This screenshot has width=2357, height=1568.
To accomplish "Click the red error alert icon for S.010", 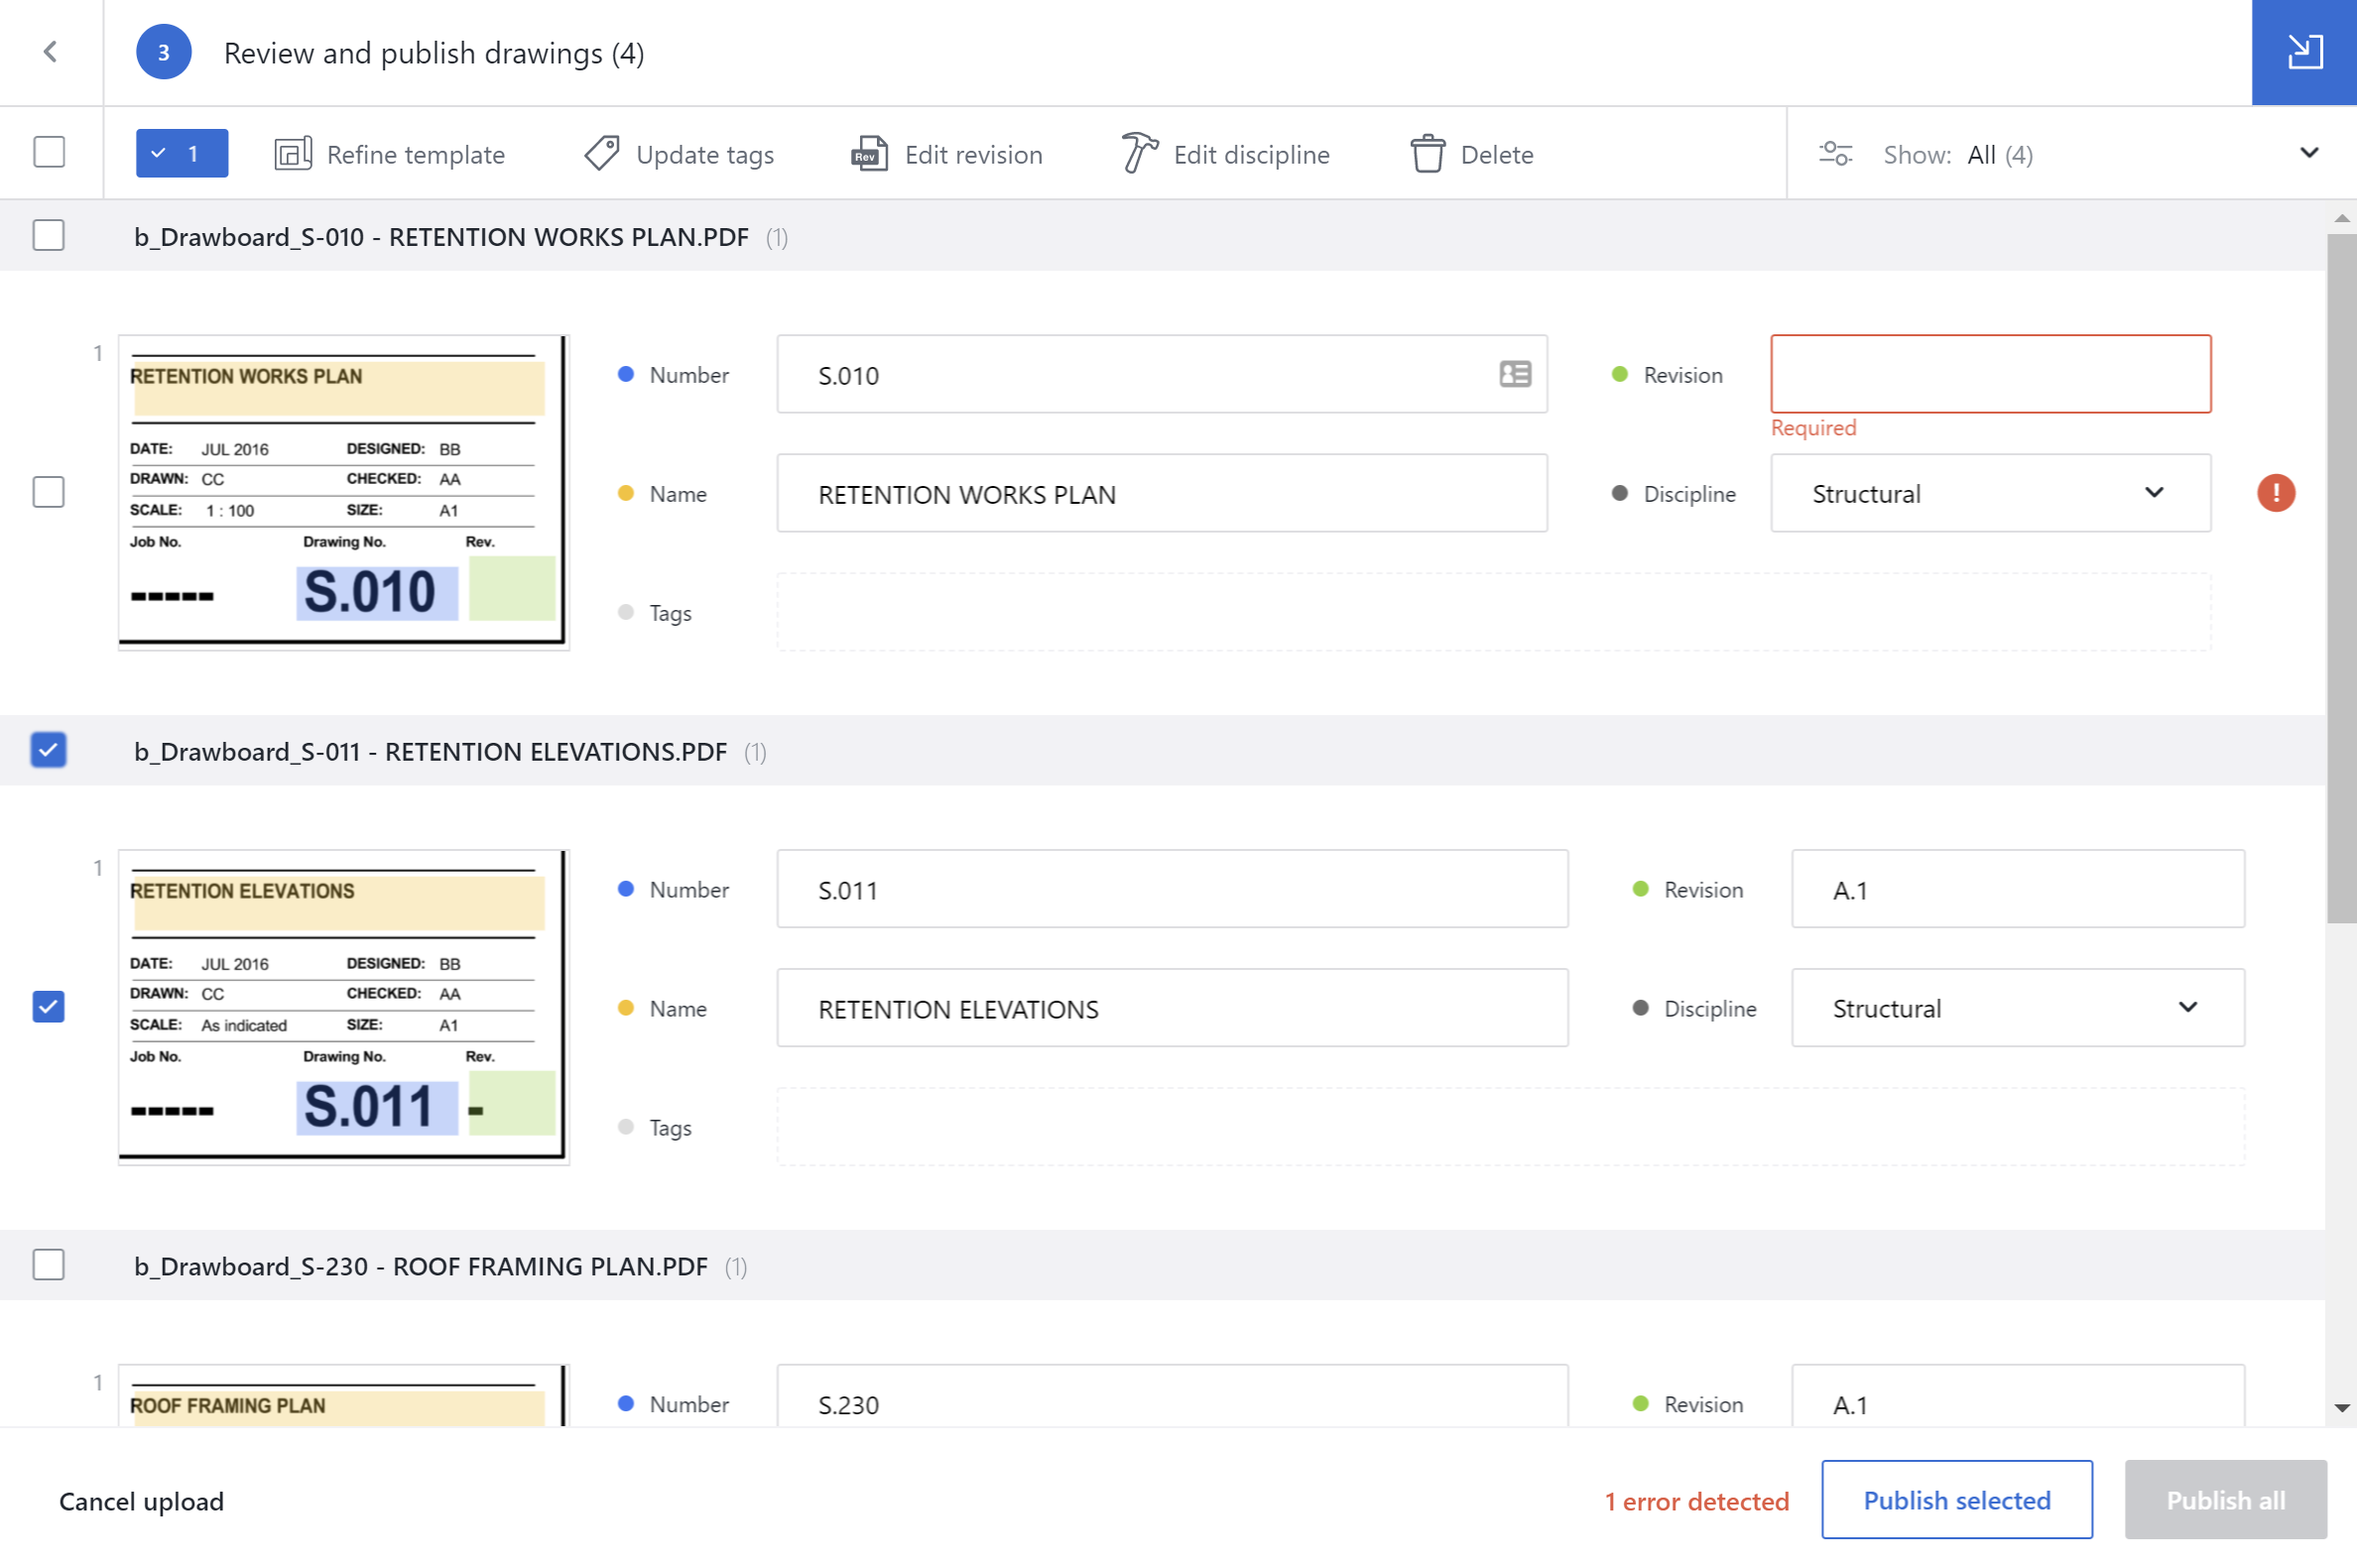I will [x=2276, y=493].
